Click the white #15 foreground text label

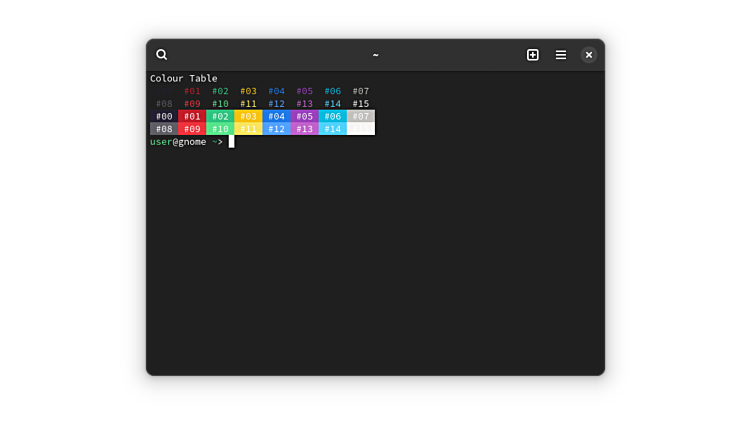(x=361, y=104)
